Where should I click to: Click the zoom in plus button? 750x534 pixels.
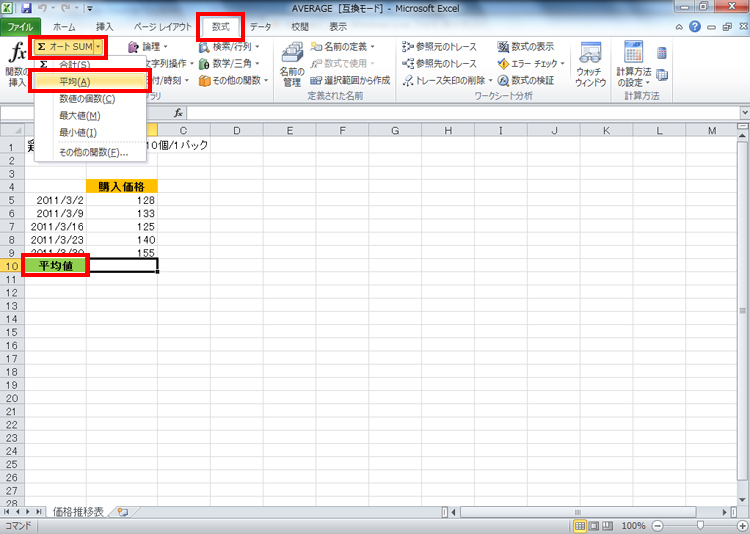(743, 526)
